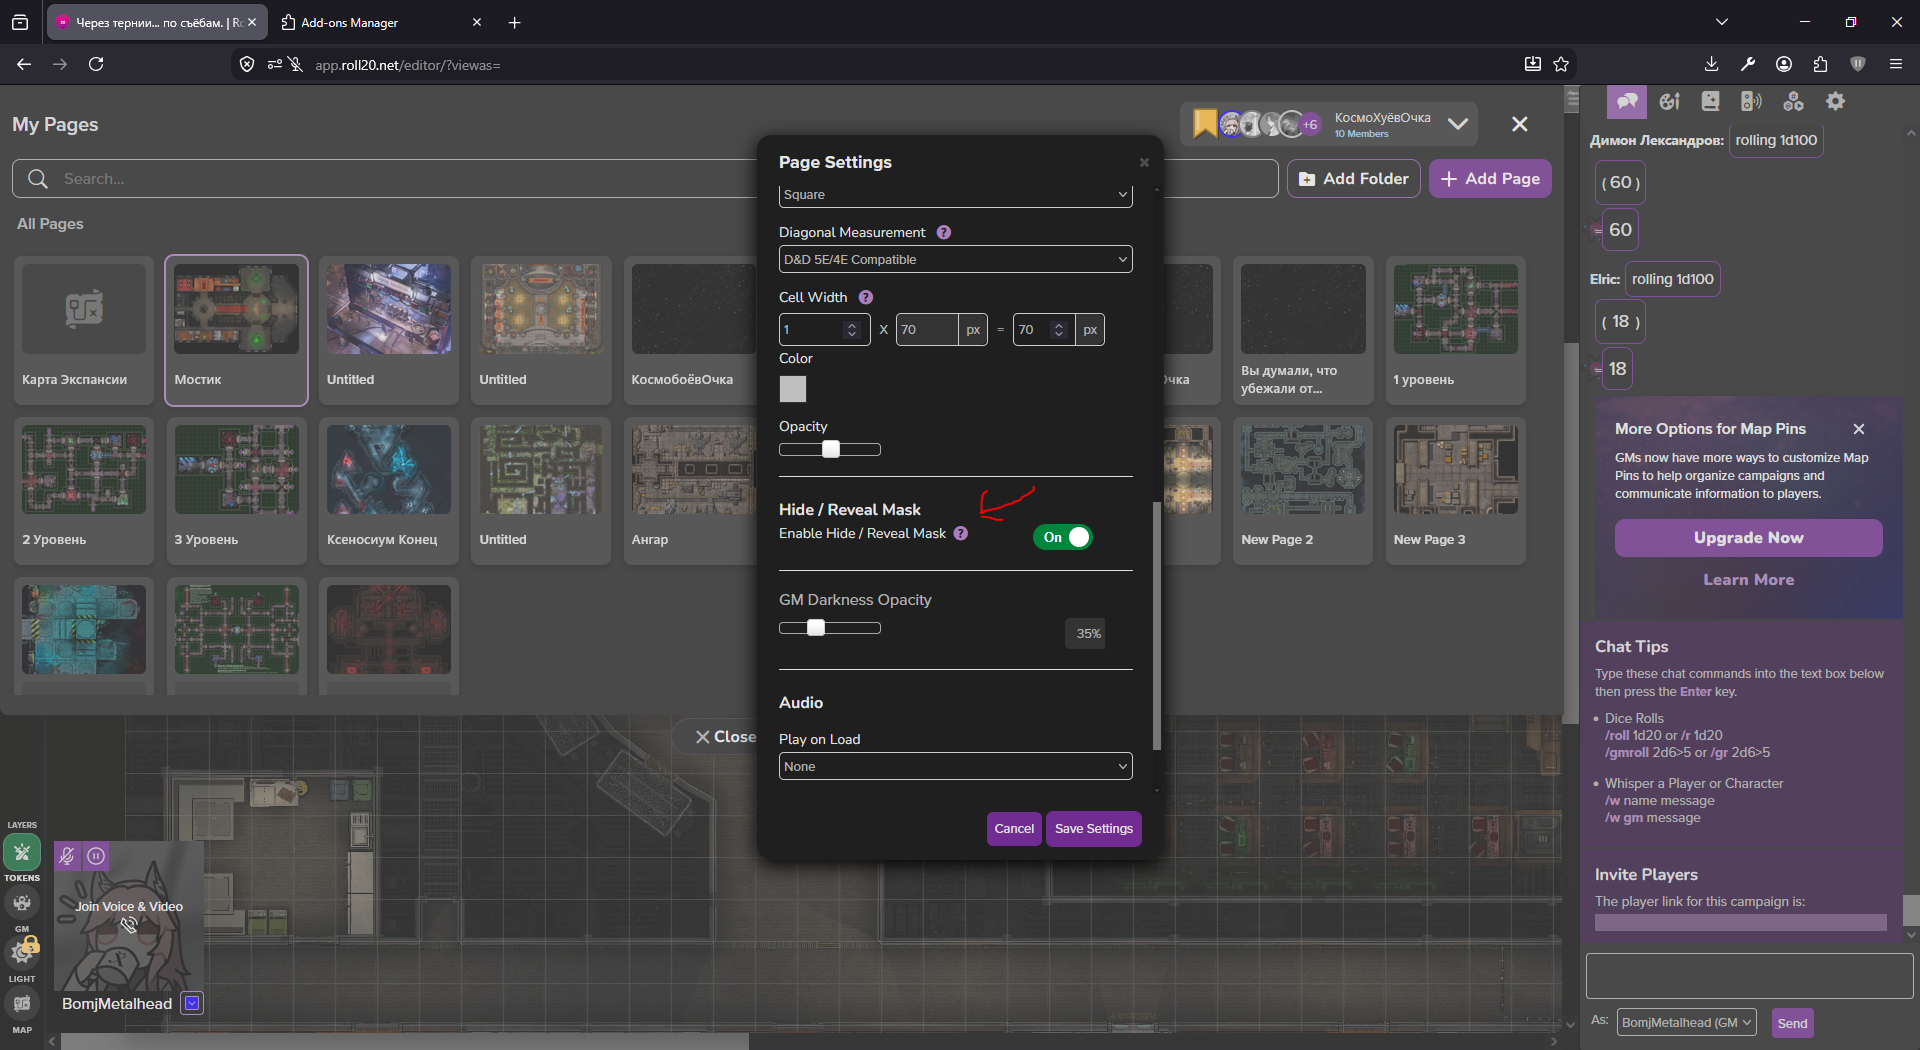This screenshot has width=1920, height=1050.
Task: Open the browser tab list dropdown chevron
Action: pyautogui.click(x=1721, y=22)
